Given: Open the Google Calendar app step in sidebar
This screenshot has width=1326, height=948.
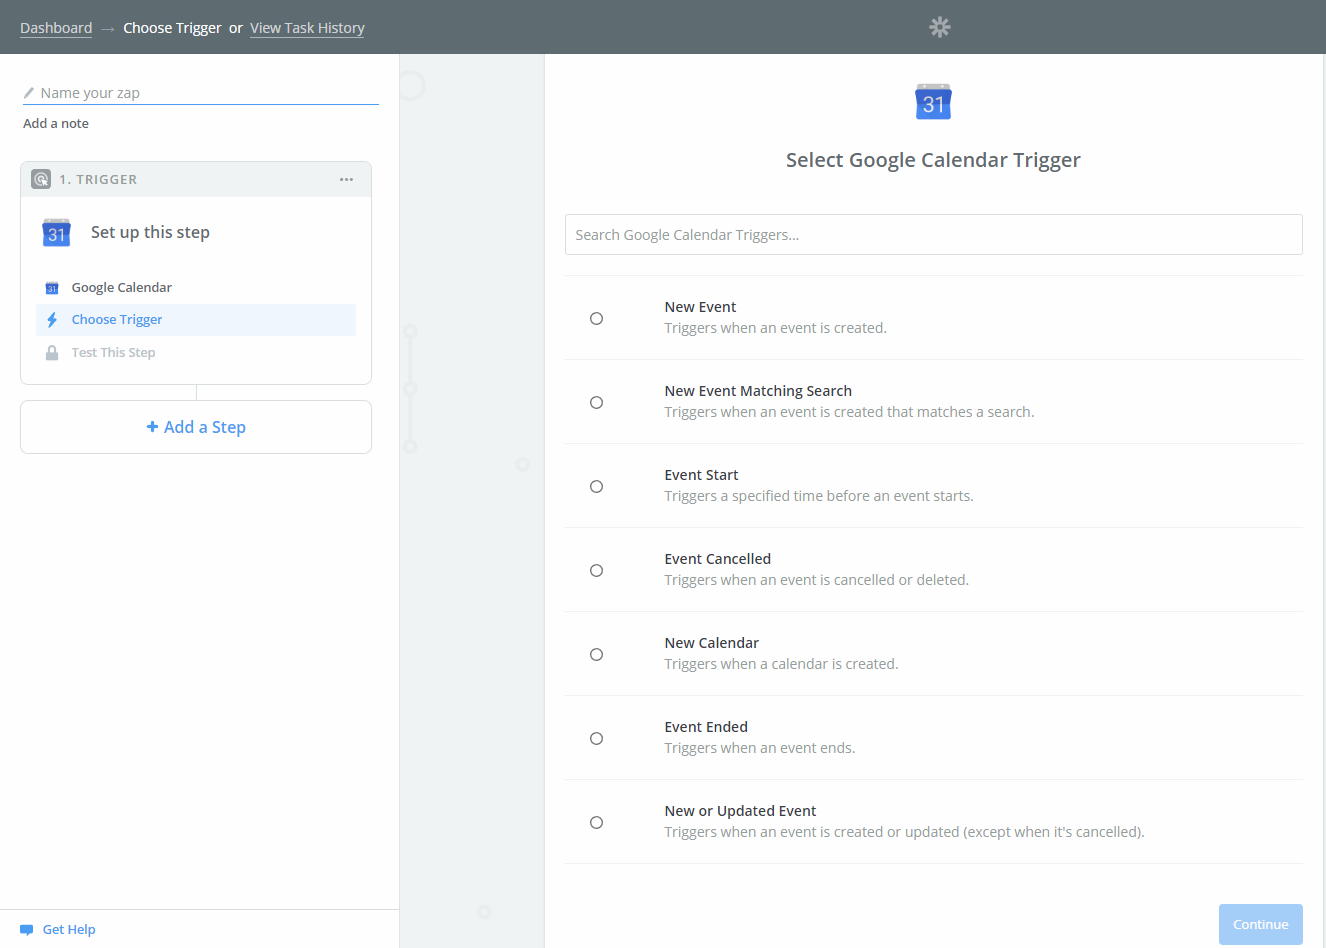Looking at the screenshot, I should coord(121,288).
